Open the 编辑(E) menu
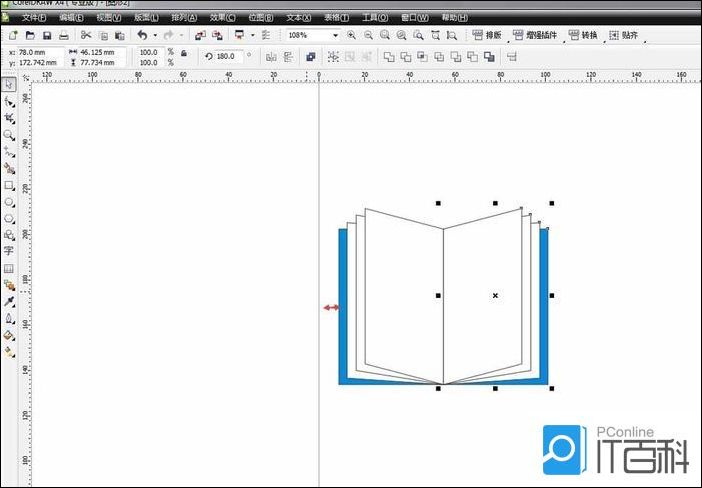Image resolution: width=702 pixels, height=488 pixels. tap(71, 17)
